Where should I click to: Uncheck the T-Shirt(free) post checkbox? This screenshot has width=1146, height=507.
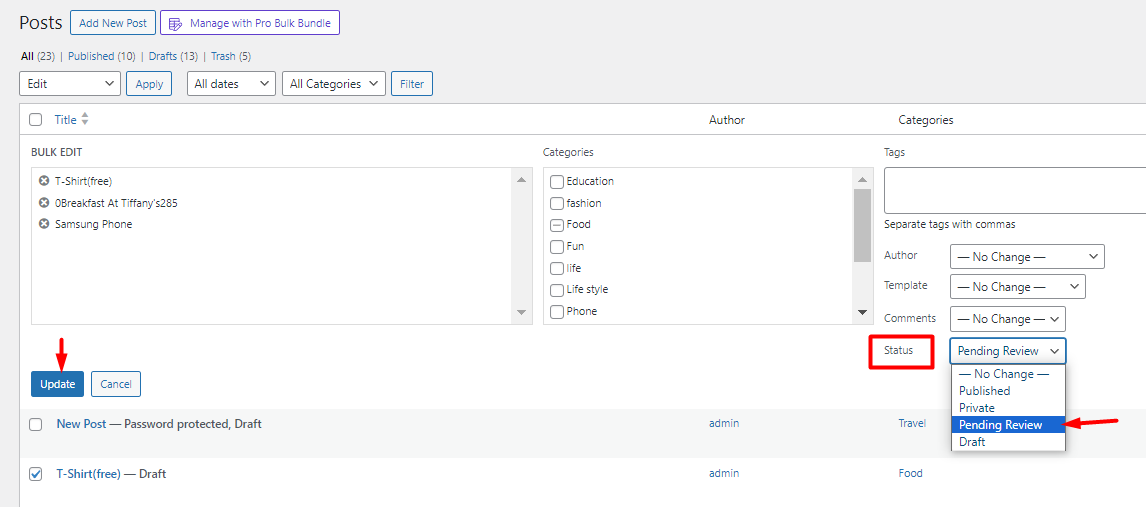click(36, 474)
